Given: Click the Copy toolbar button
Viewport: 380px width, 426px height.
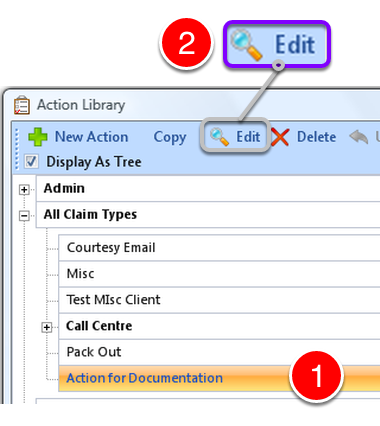Looking at the screenshot, I should [170, 137].
